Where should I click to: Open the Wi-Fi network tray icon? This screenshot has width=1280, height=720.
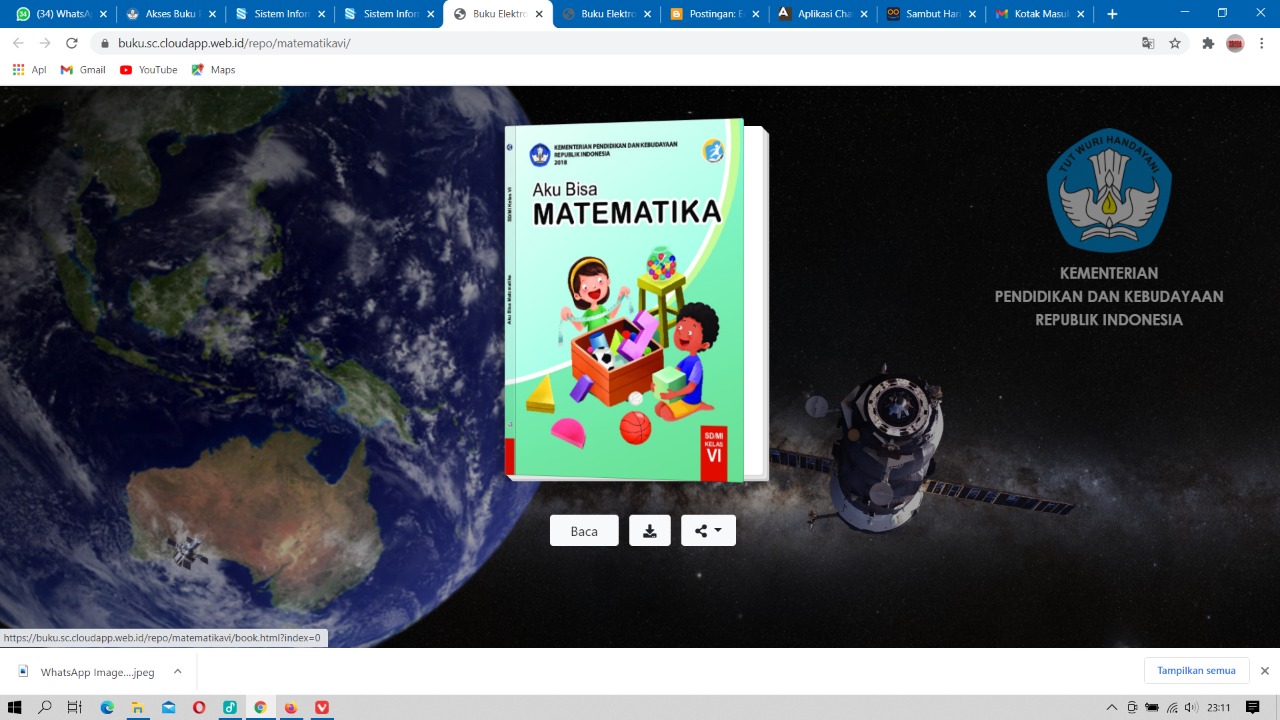tap(1172, 707)
